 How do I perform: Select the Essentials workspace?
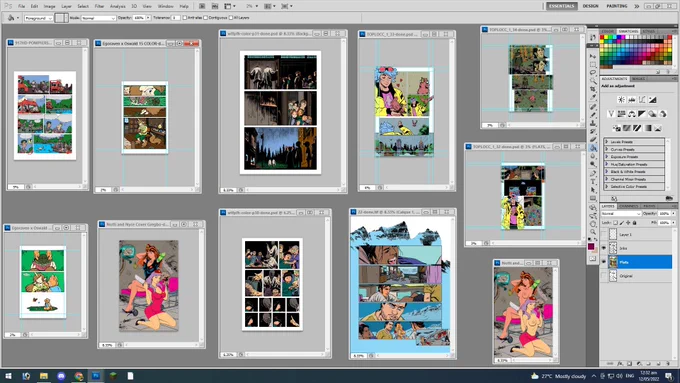[x=562, y=6]
